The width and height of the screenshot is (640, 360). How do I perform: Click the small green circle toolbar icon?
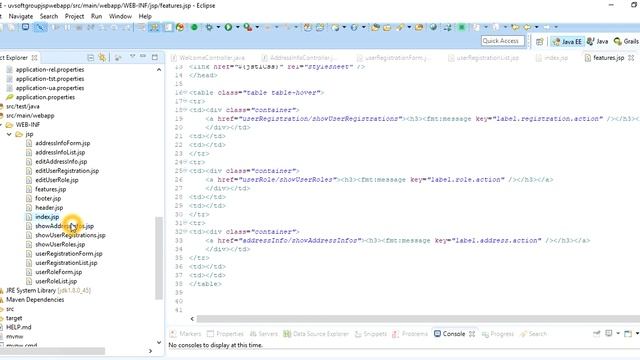point(194,27)
